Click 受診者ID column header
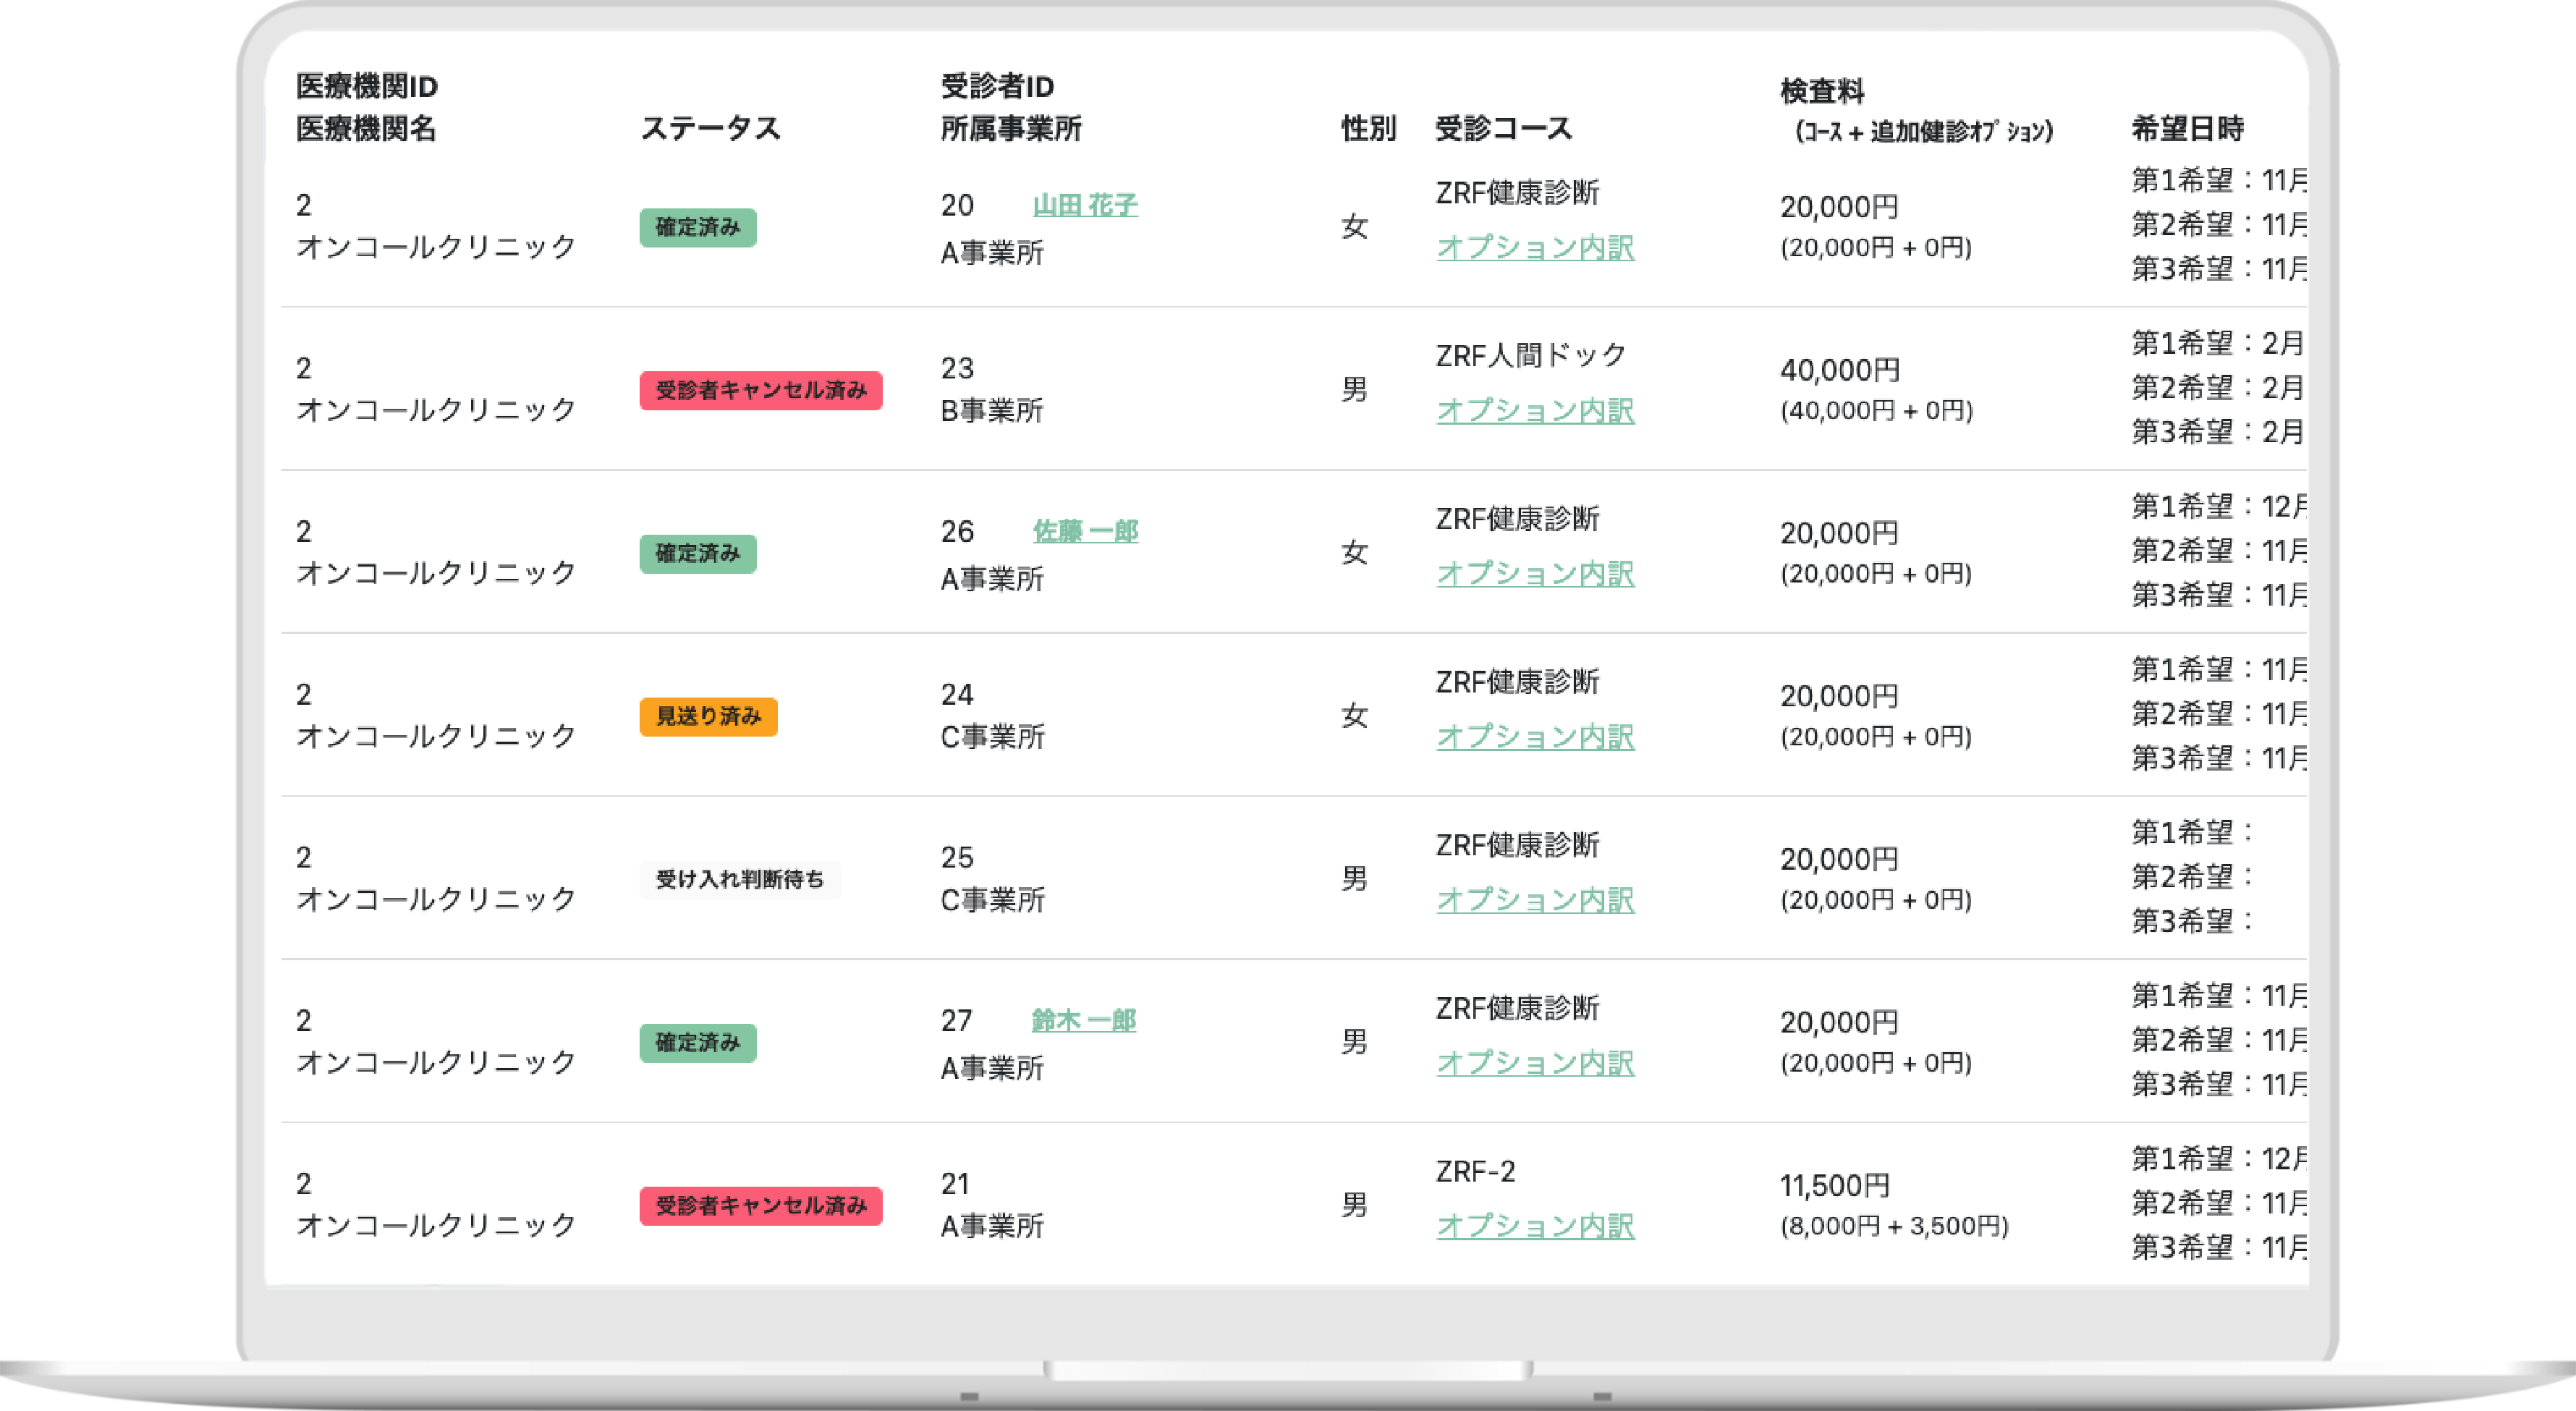Screen dimensions: 2576x1411 (x=997, y=86)
